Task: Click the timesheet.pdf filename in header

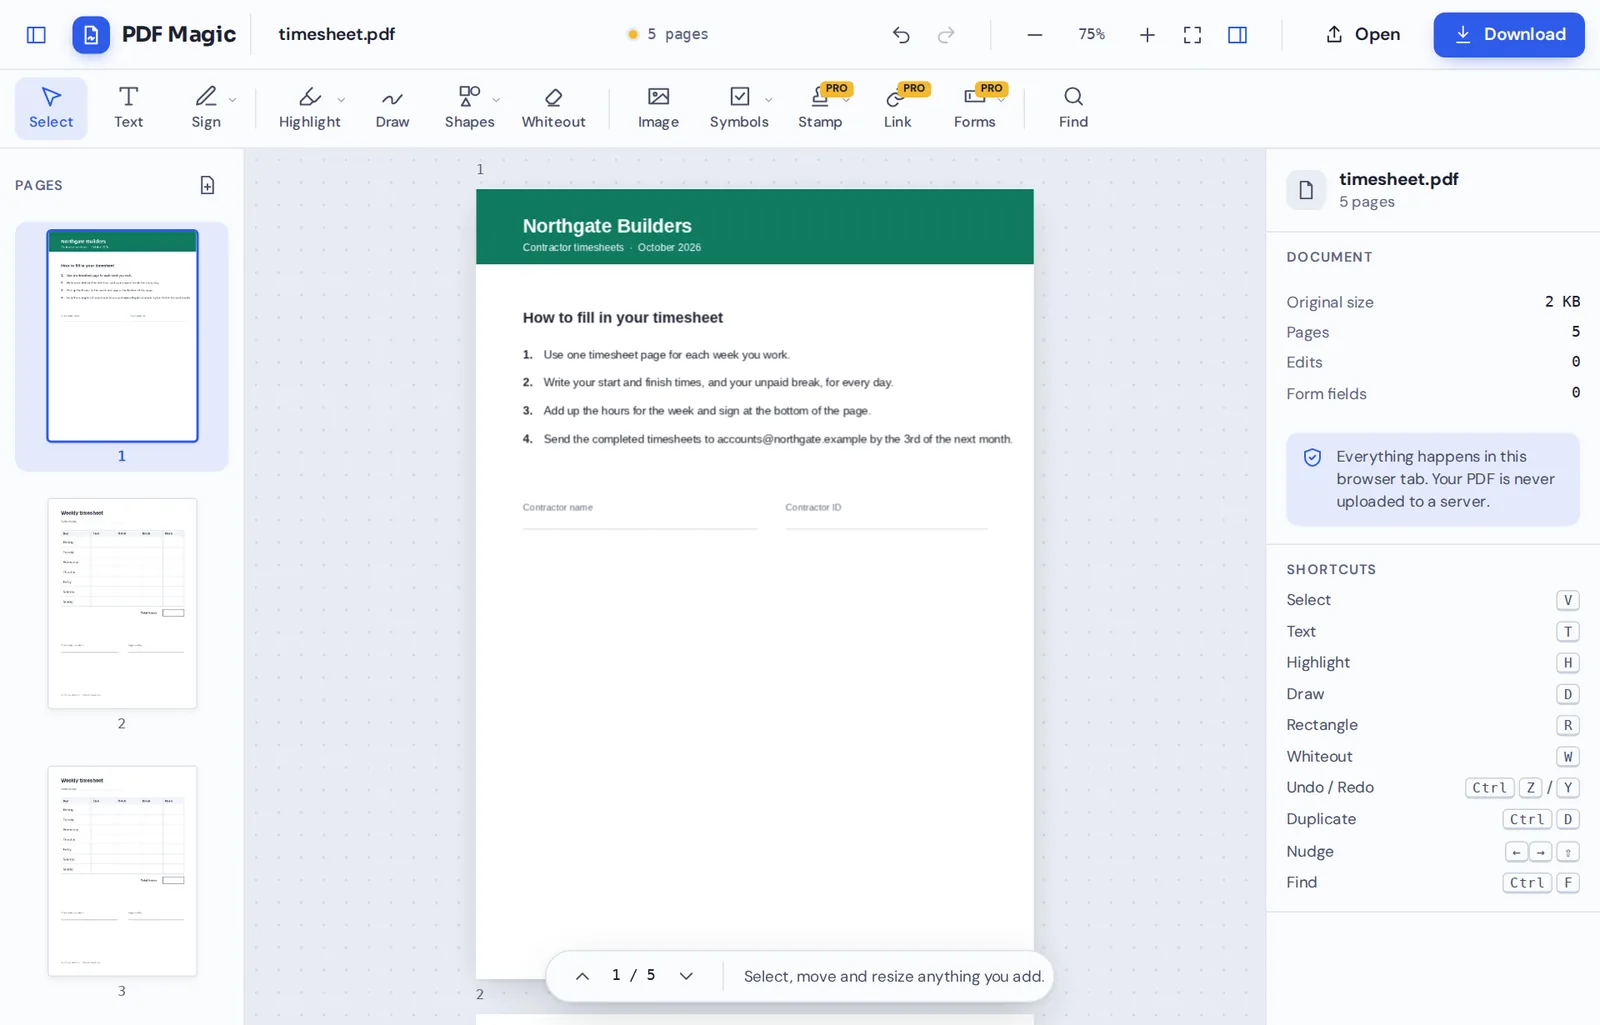Action: point(337,34)
